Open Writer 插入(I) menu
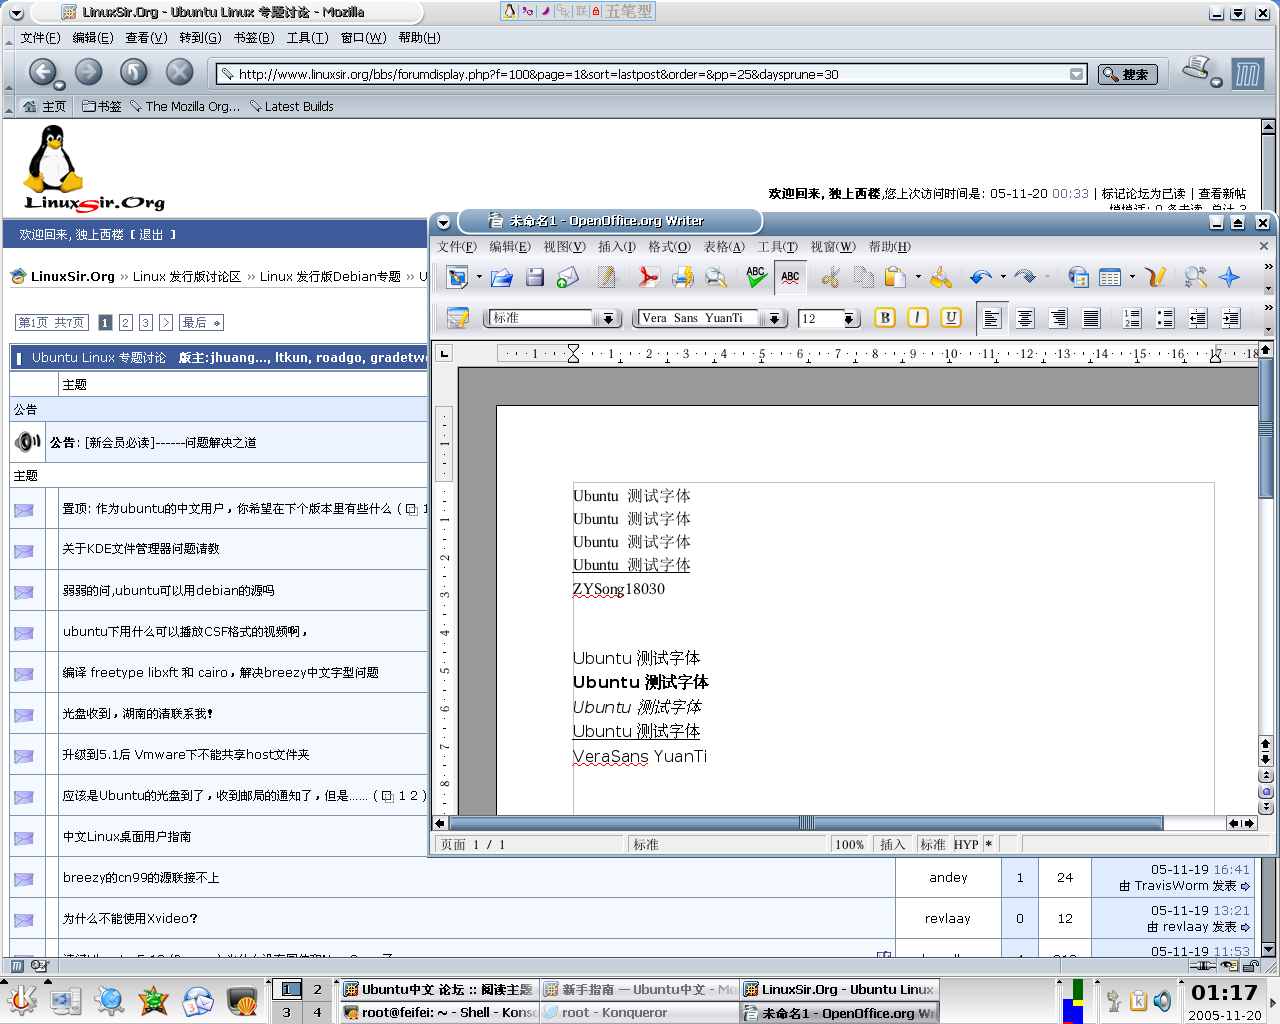 616,246
